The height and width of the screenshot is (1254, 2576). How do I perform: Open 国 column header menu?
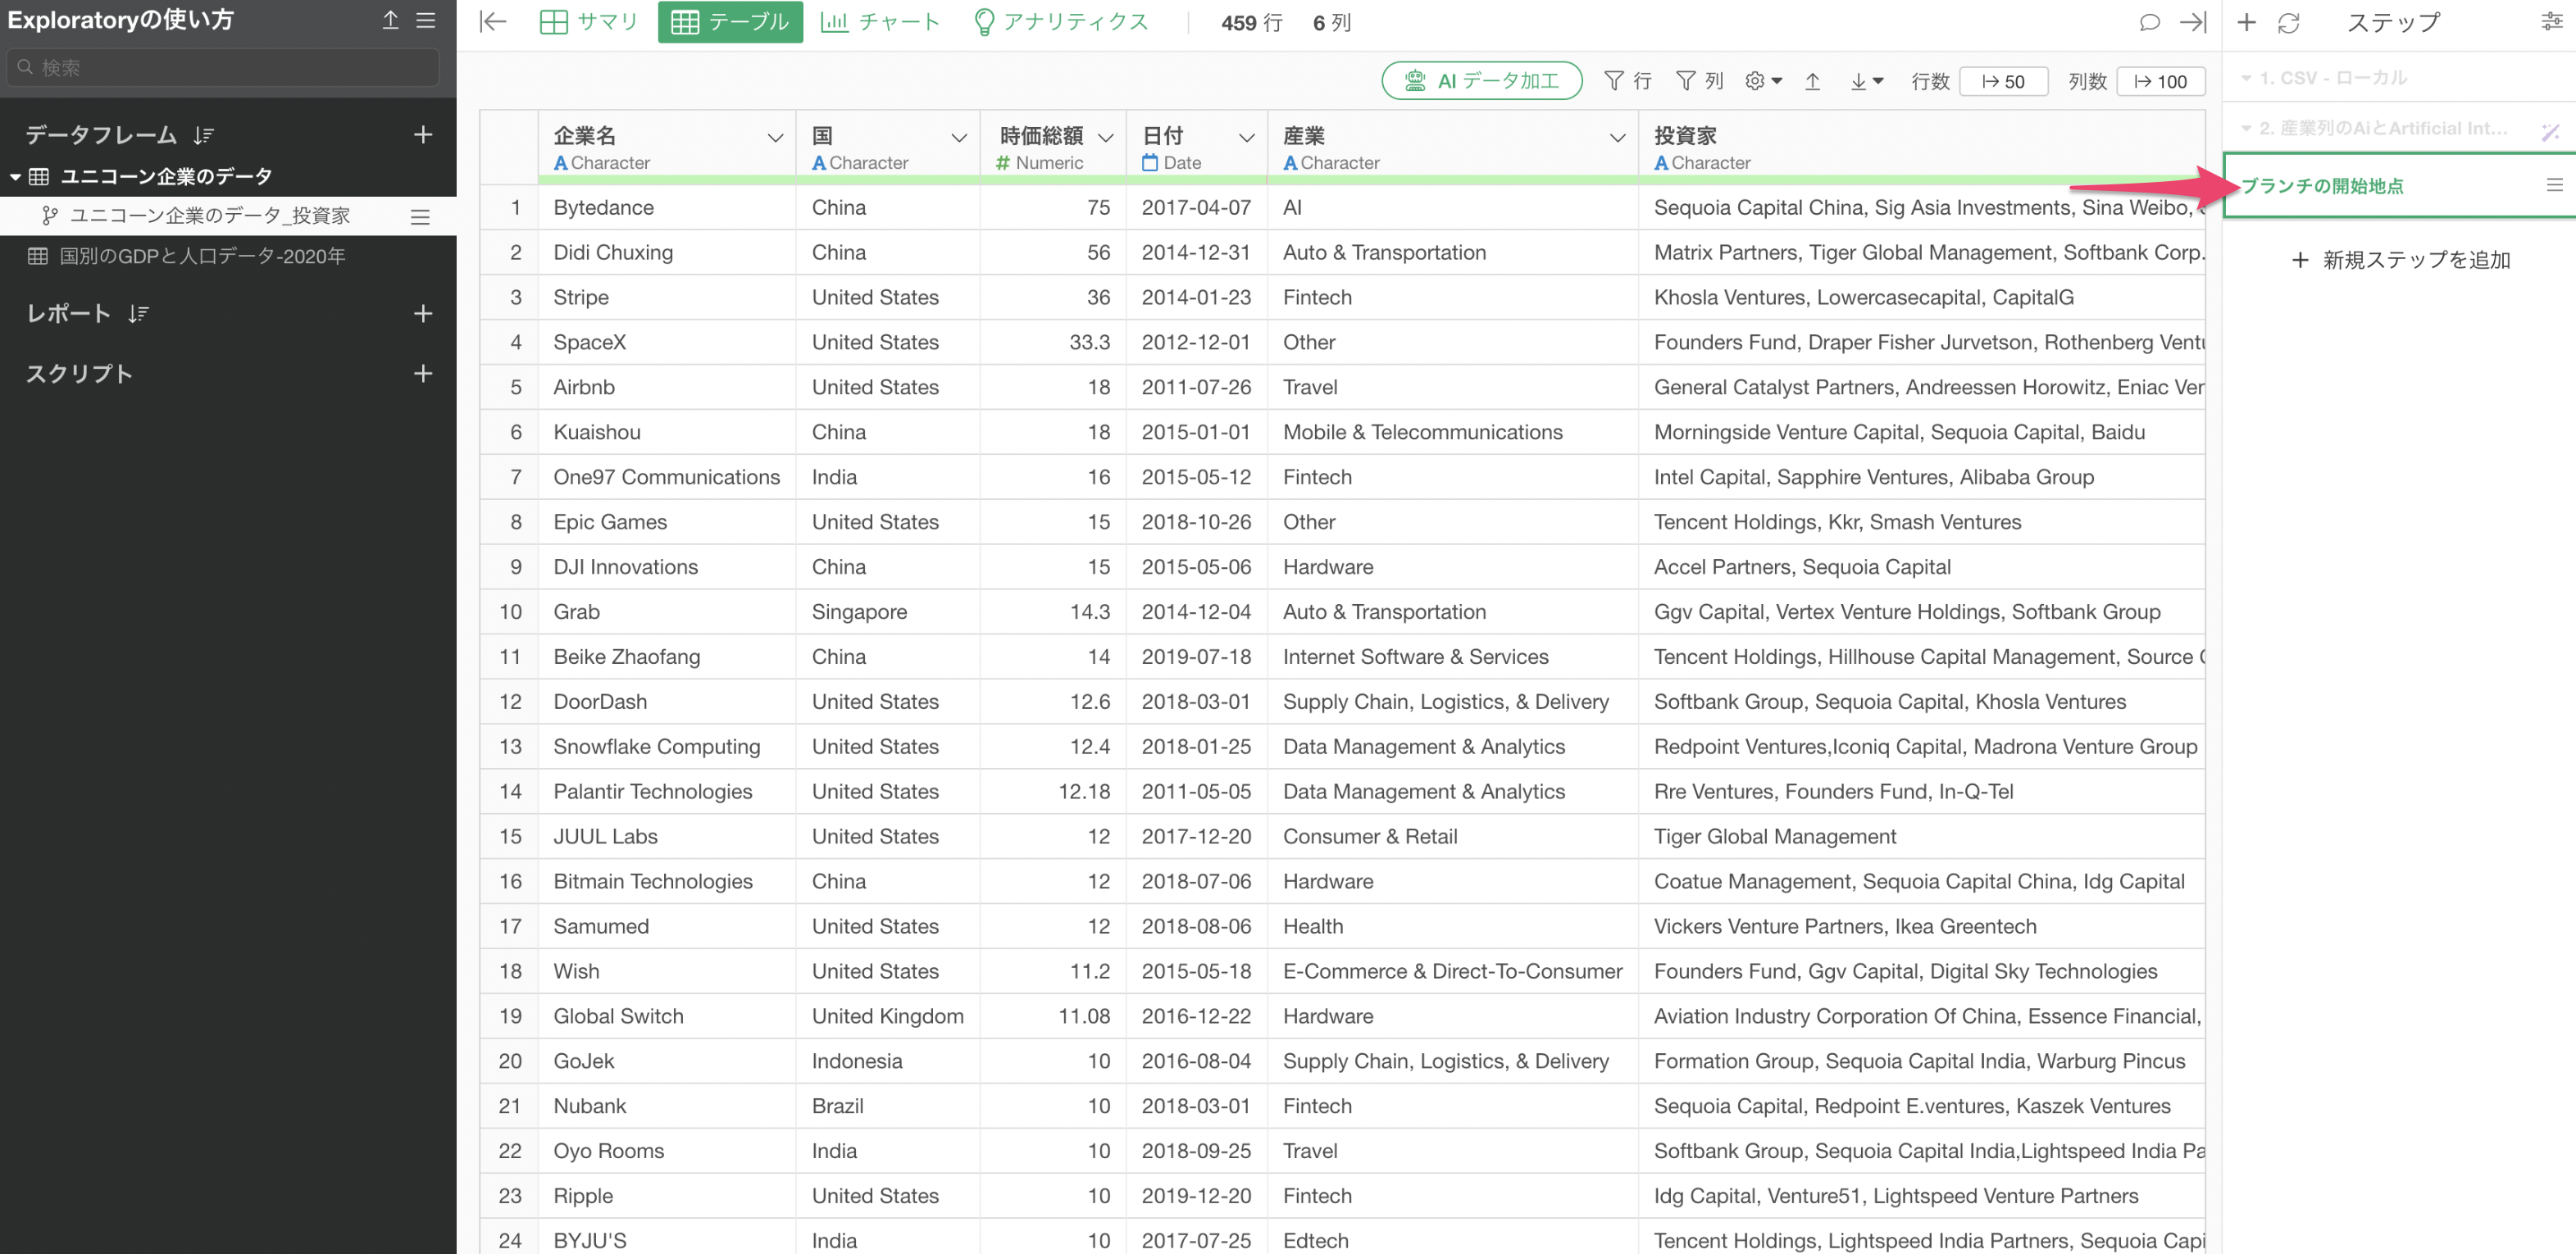[x=959, y=138]
